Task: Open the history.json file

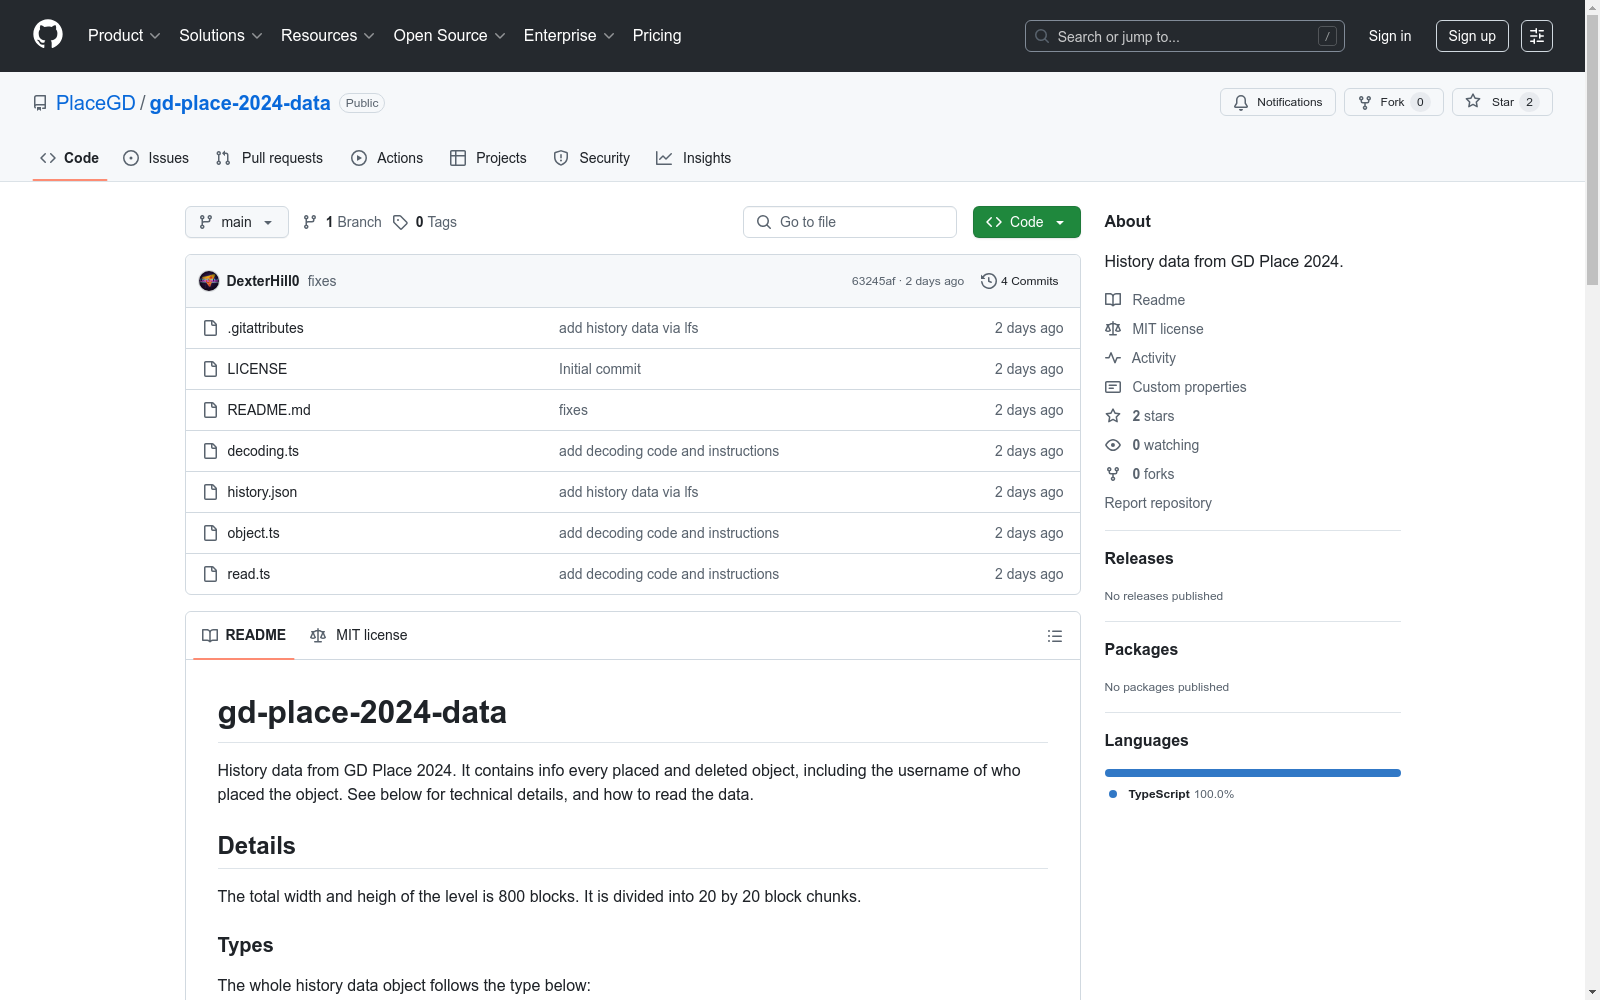Action: click(262, 492)
